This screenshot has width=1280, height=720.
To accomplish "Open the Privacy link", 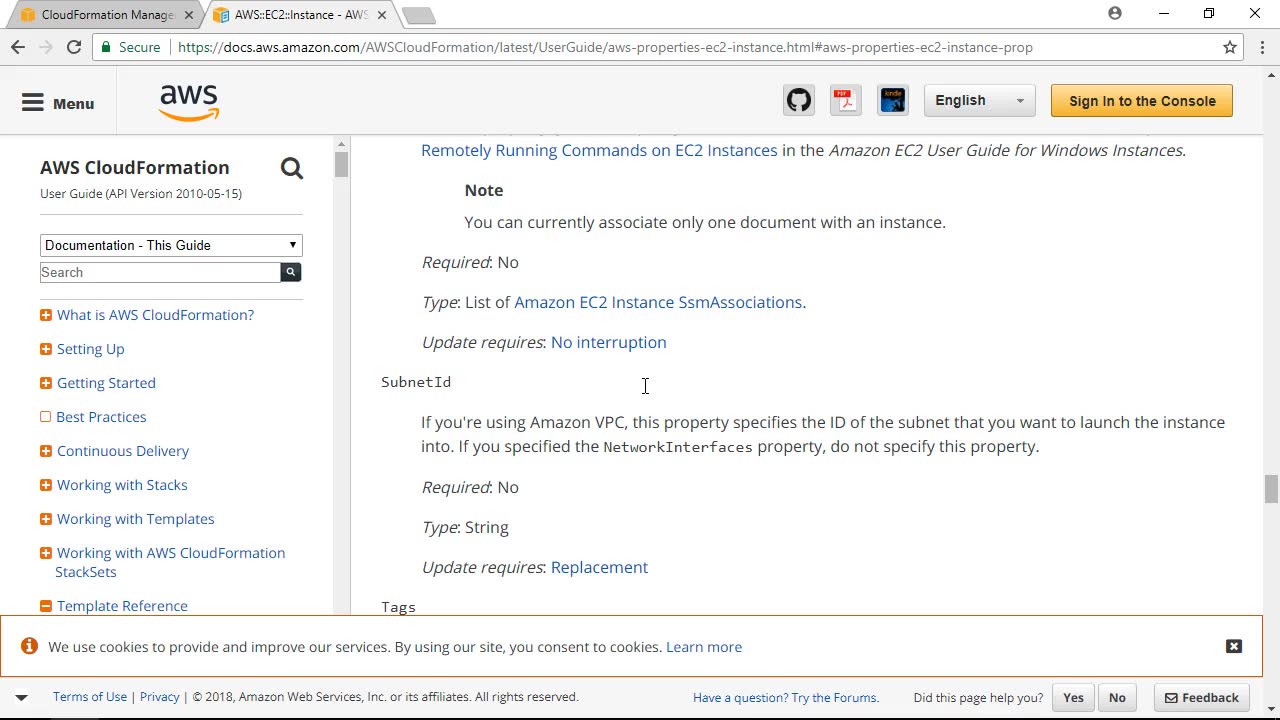I will (x=160, y=697).
